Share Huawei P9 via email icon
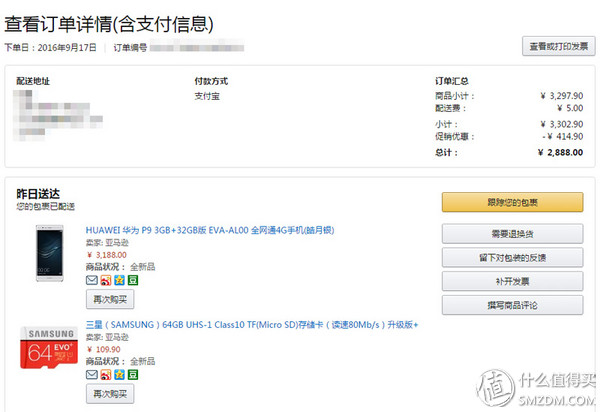 (91, 280)
